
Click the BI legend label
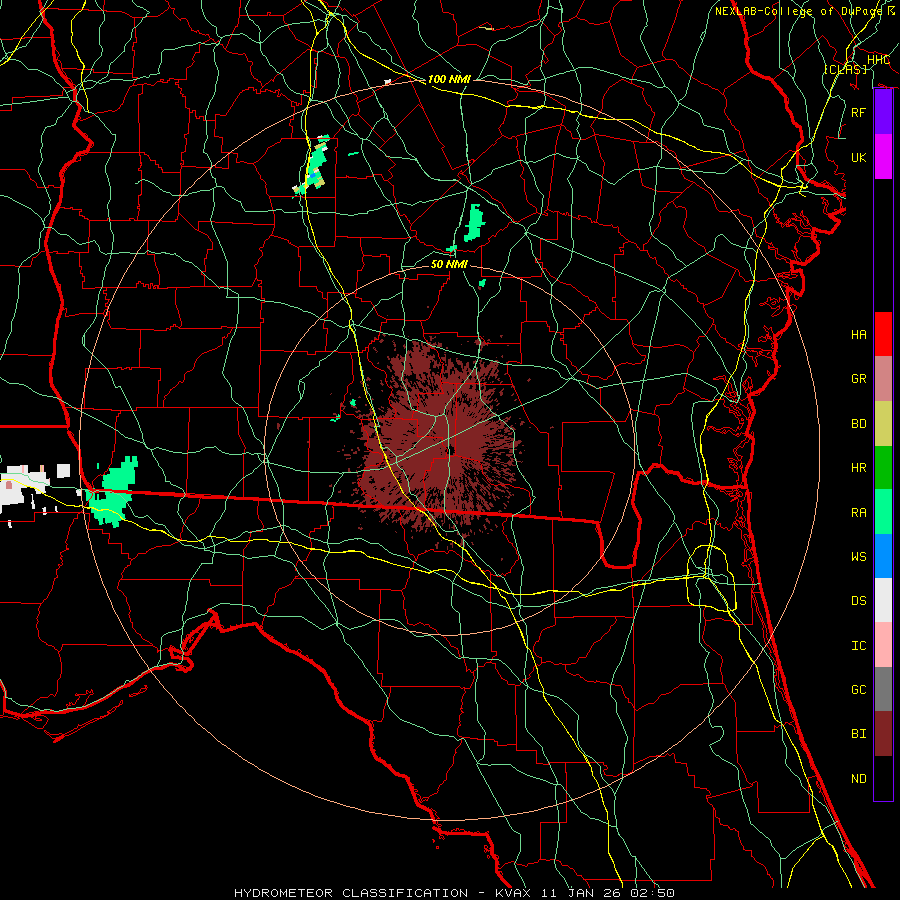tap(859, 734)
